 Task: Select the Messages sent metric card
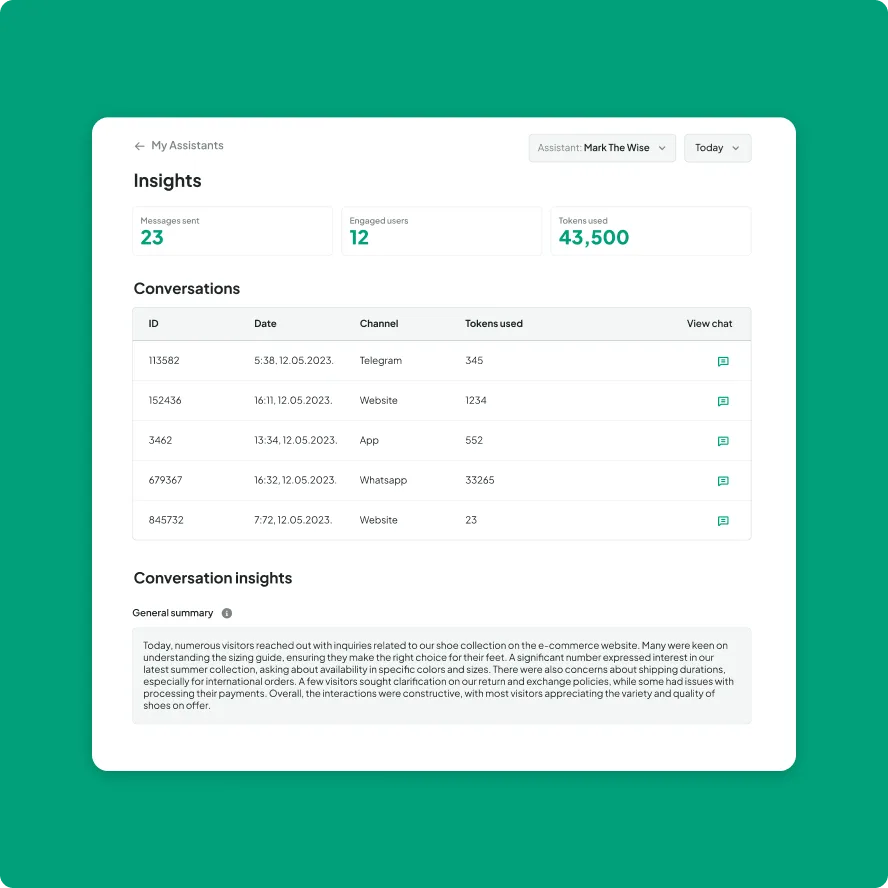point(233,231)
